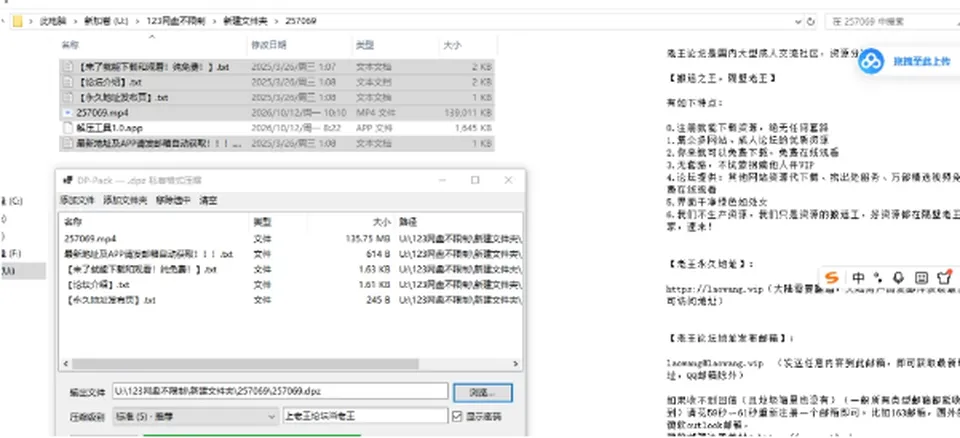
Task: Click the 257069.mp4 icon in Explorer
Action: [67, 113]
